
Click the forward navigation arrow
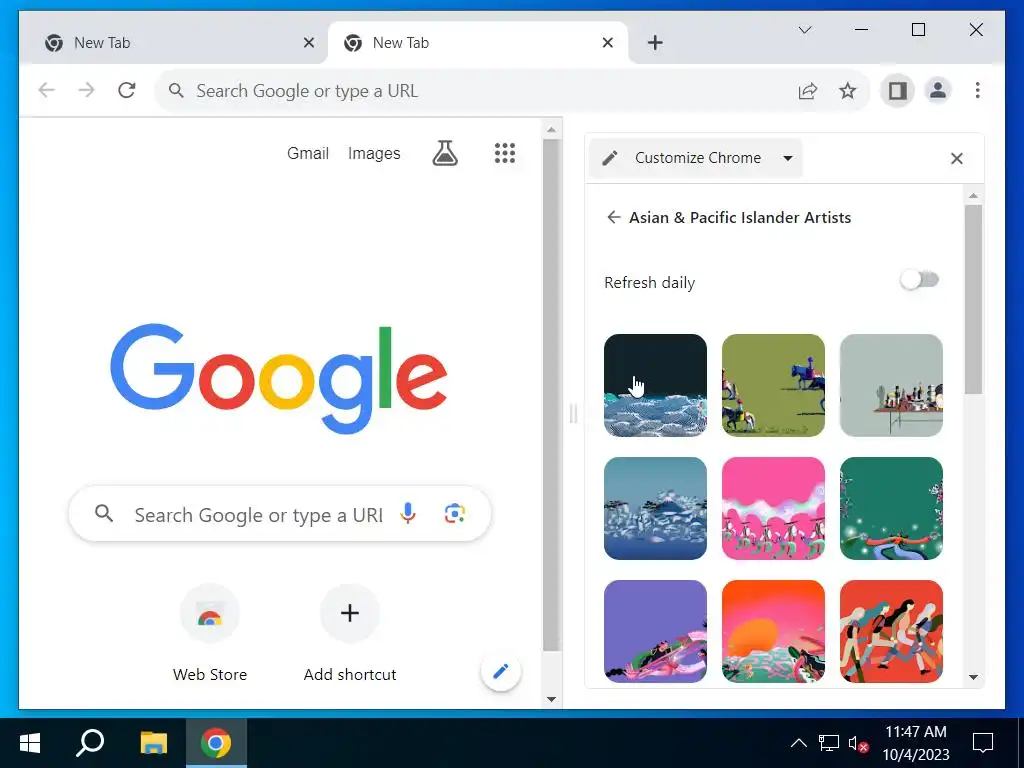(86, 90)
